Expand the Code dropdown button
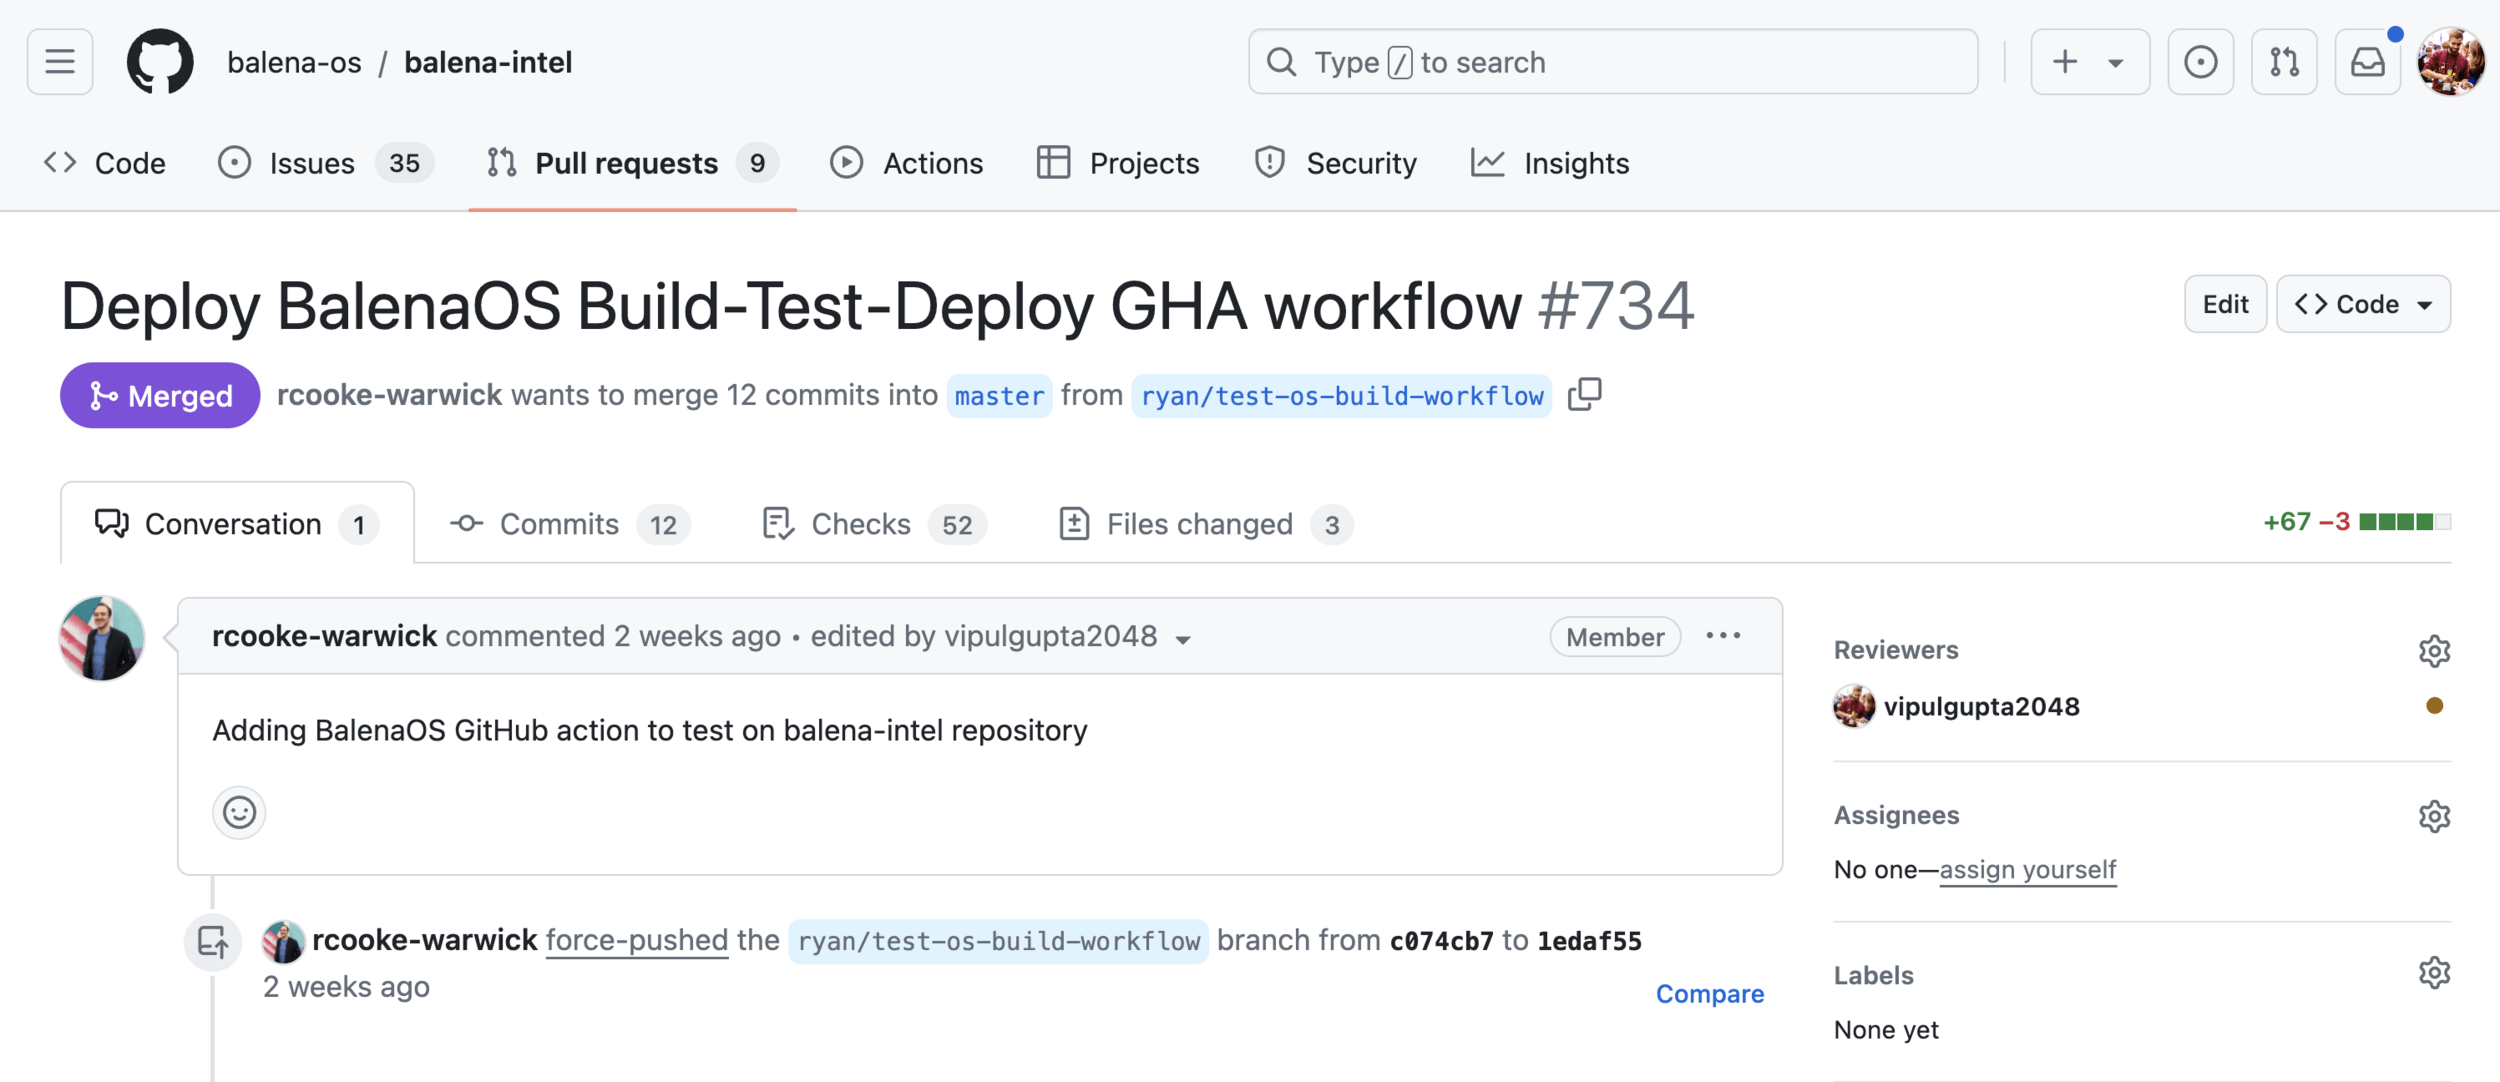2500x1082 pixels. coord(2362,304)
